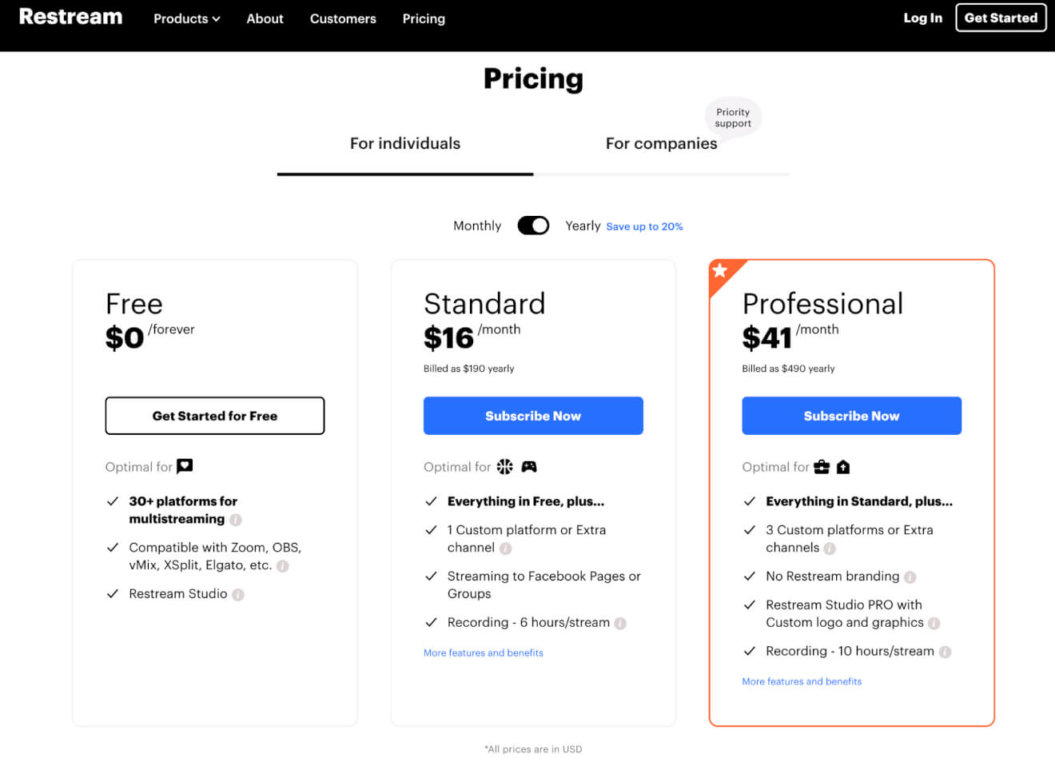Open info icon for Recording 10 hours/stream

[945, 652]
